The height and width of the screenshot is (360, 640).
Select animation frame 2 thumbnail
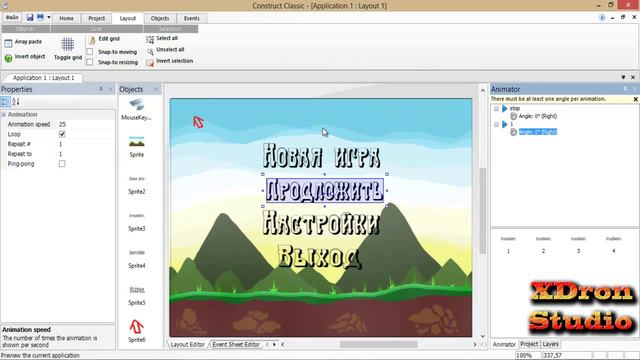point(543,239)
